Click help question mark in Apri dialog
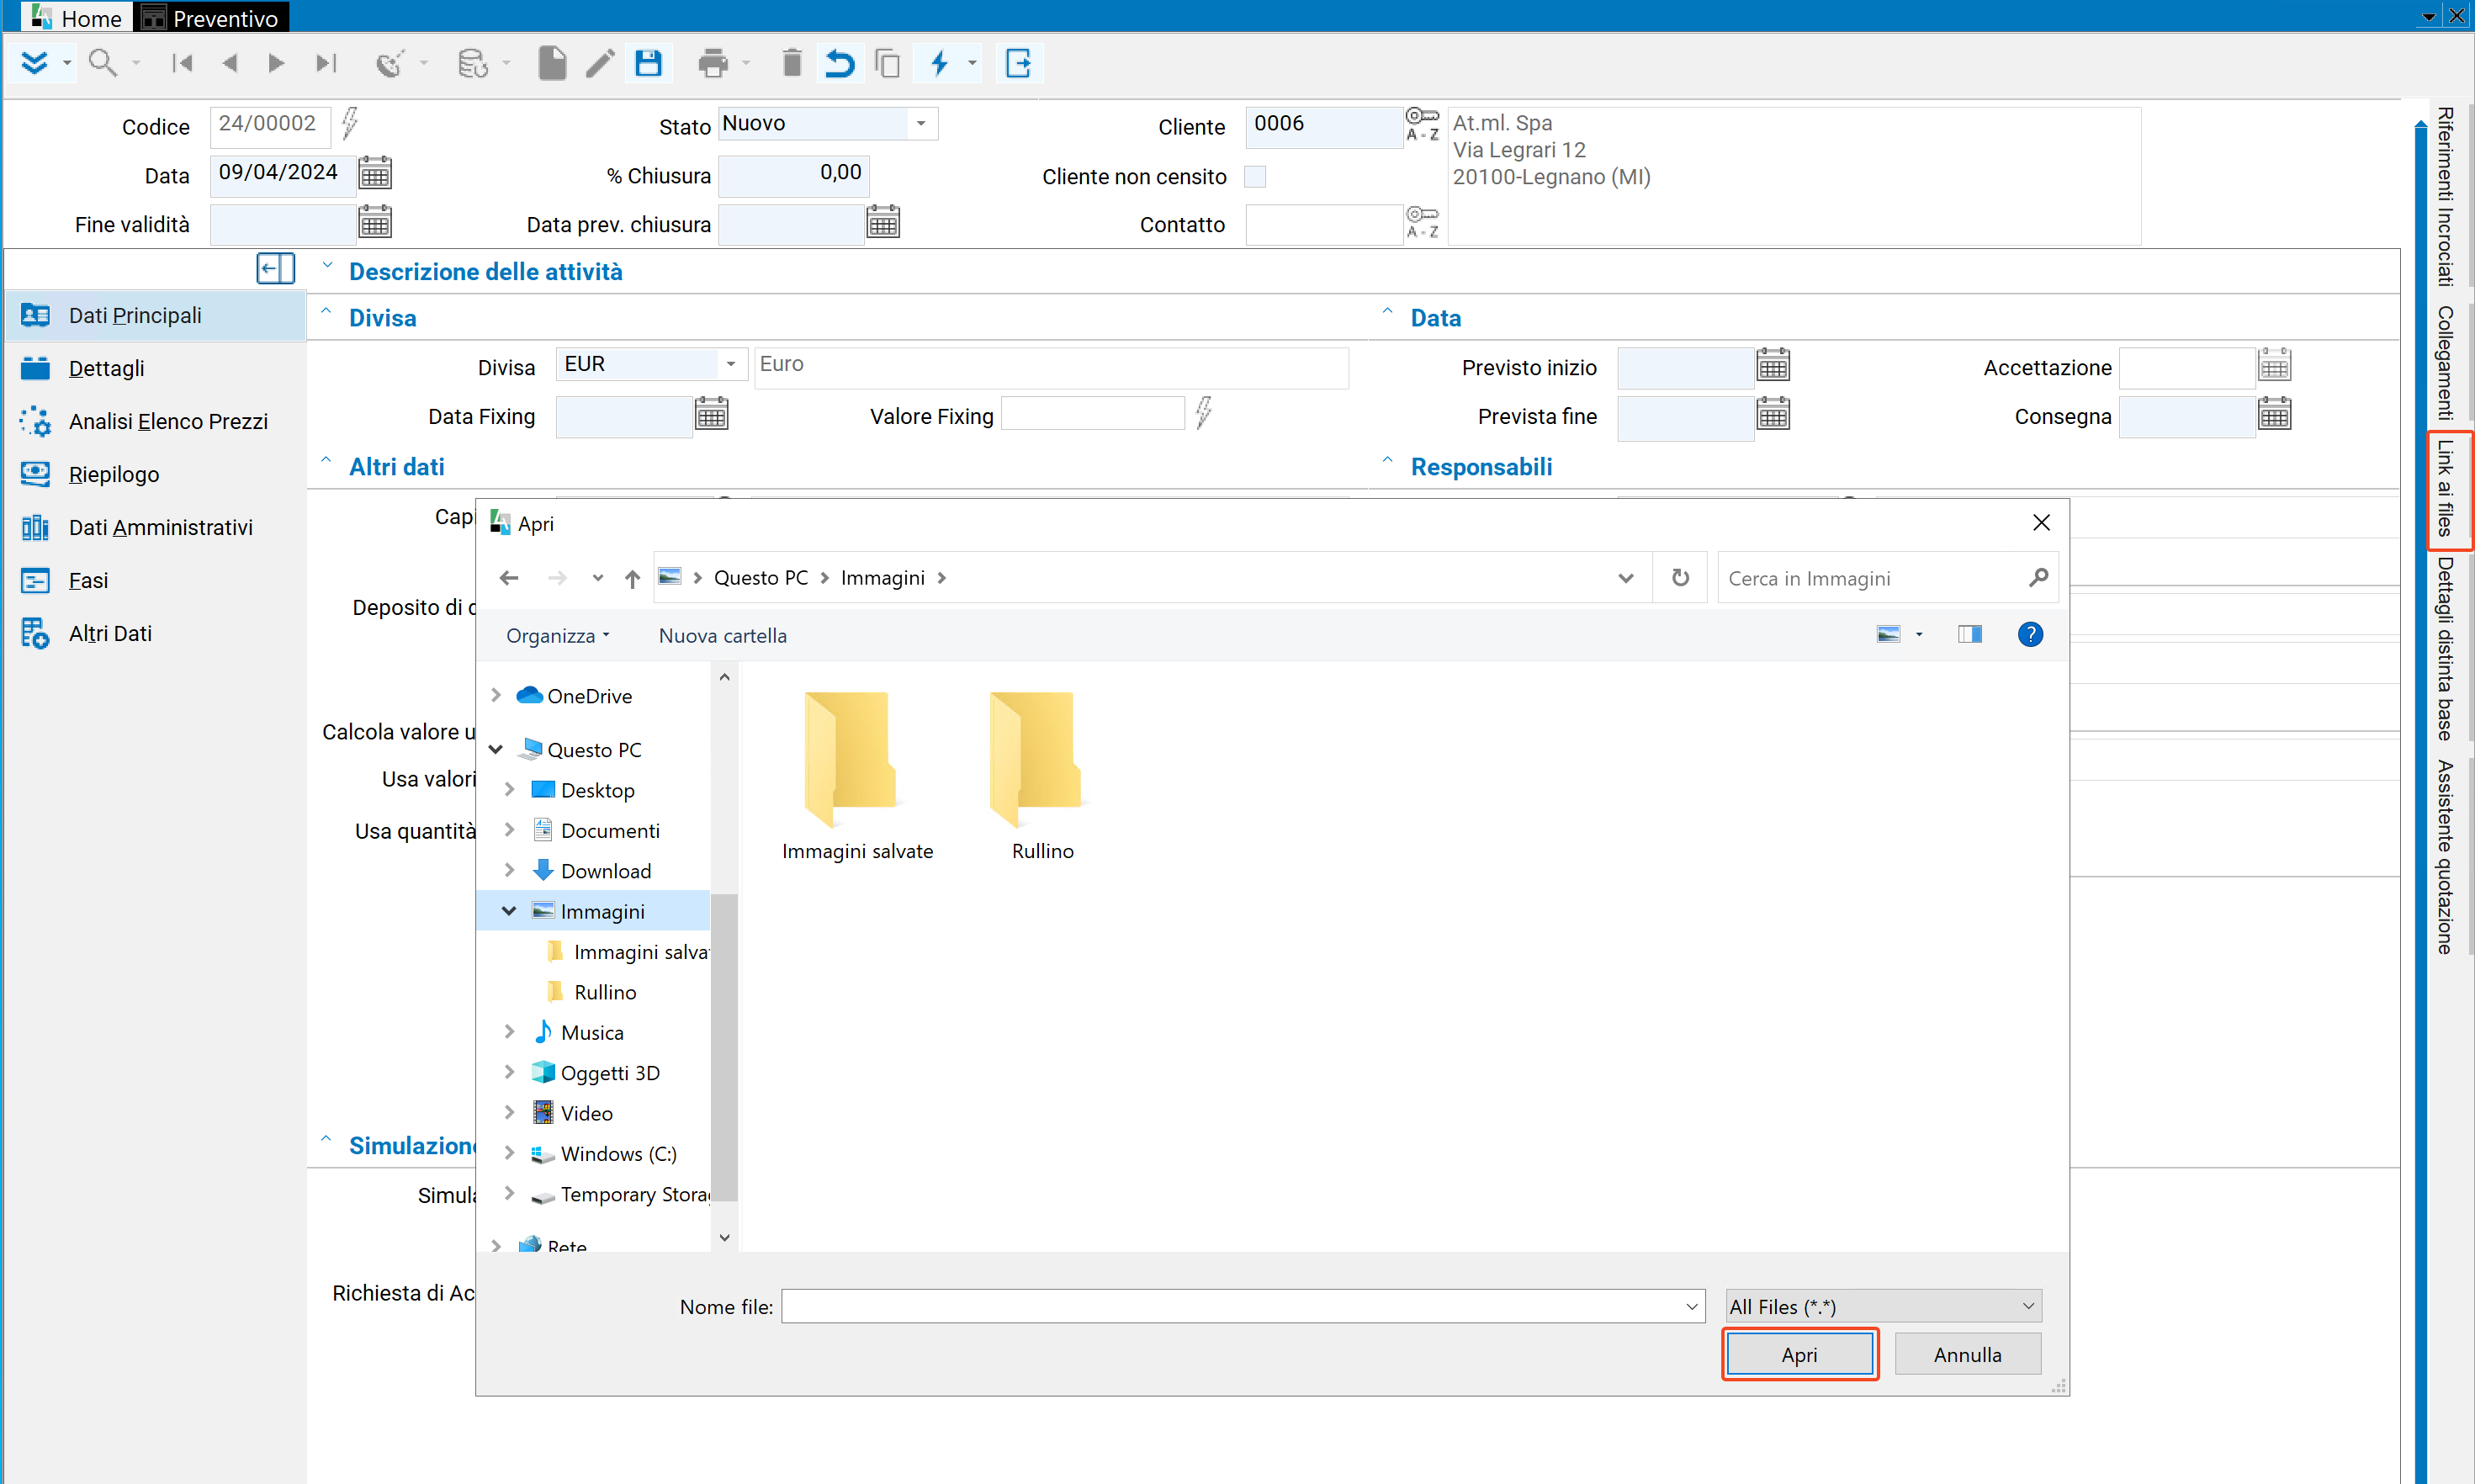The image size is (2475, 1484). (2030, 635)
